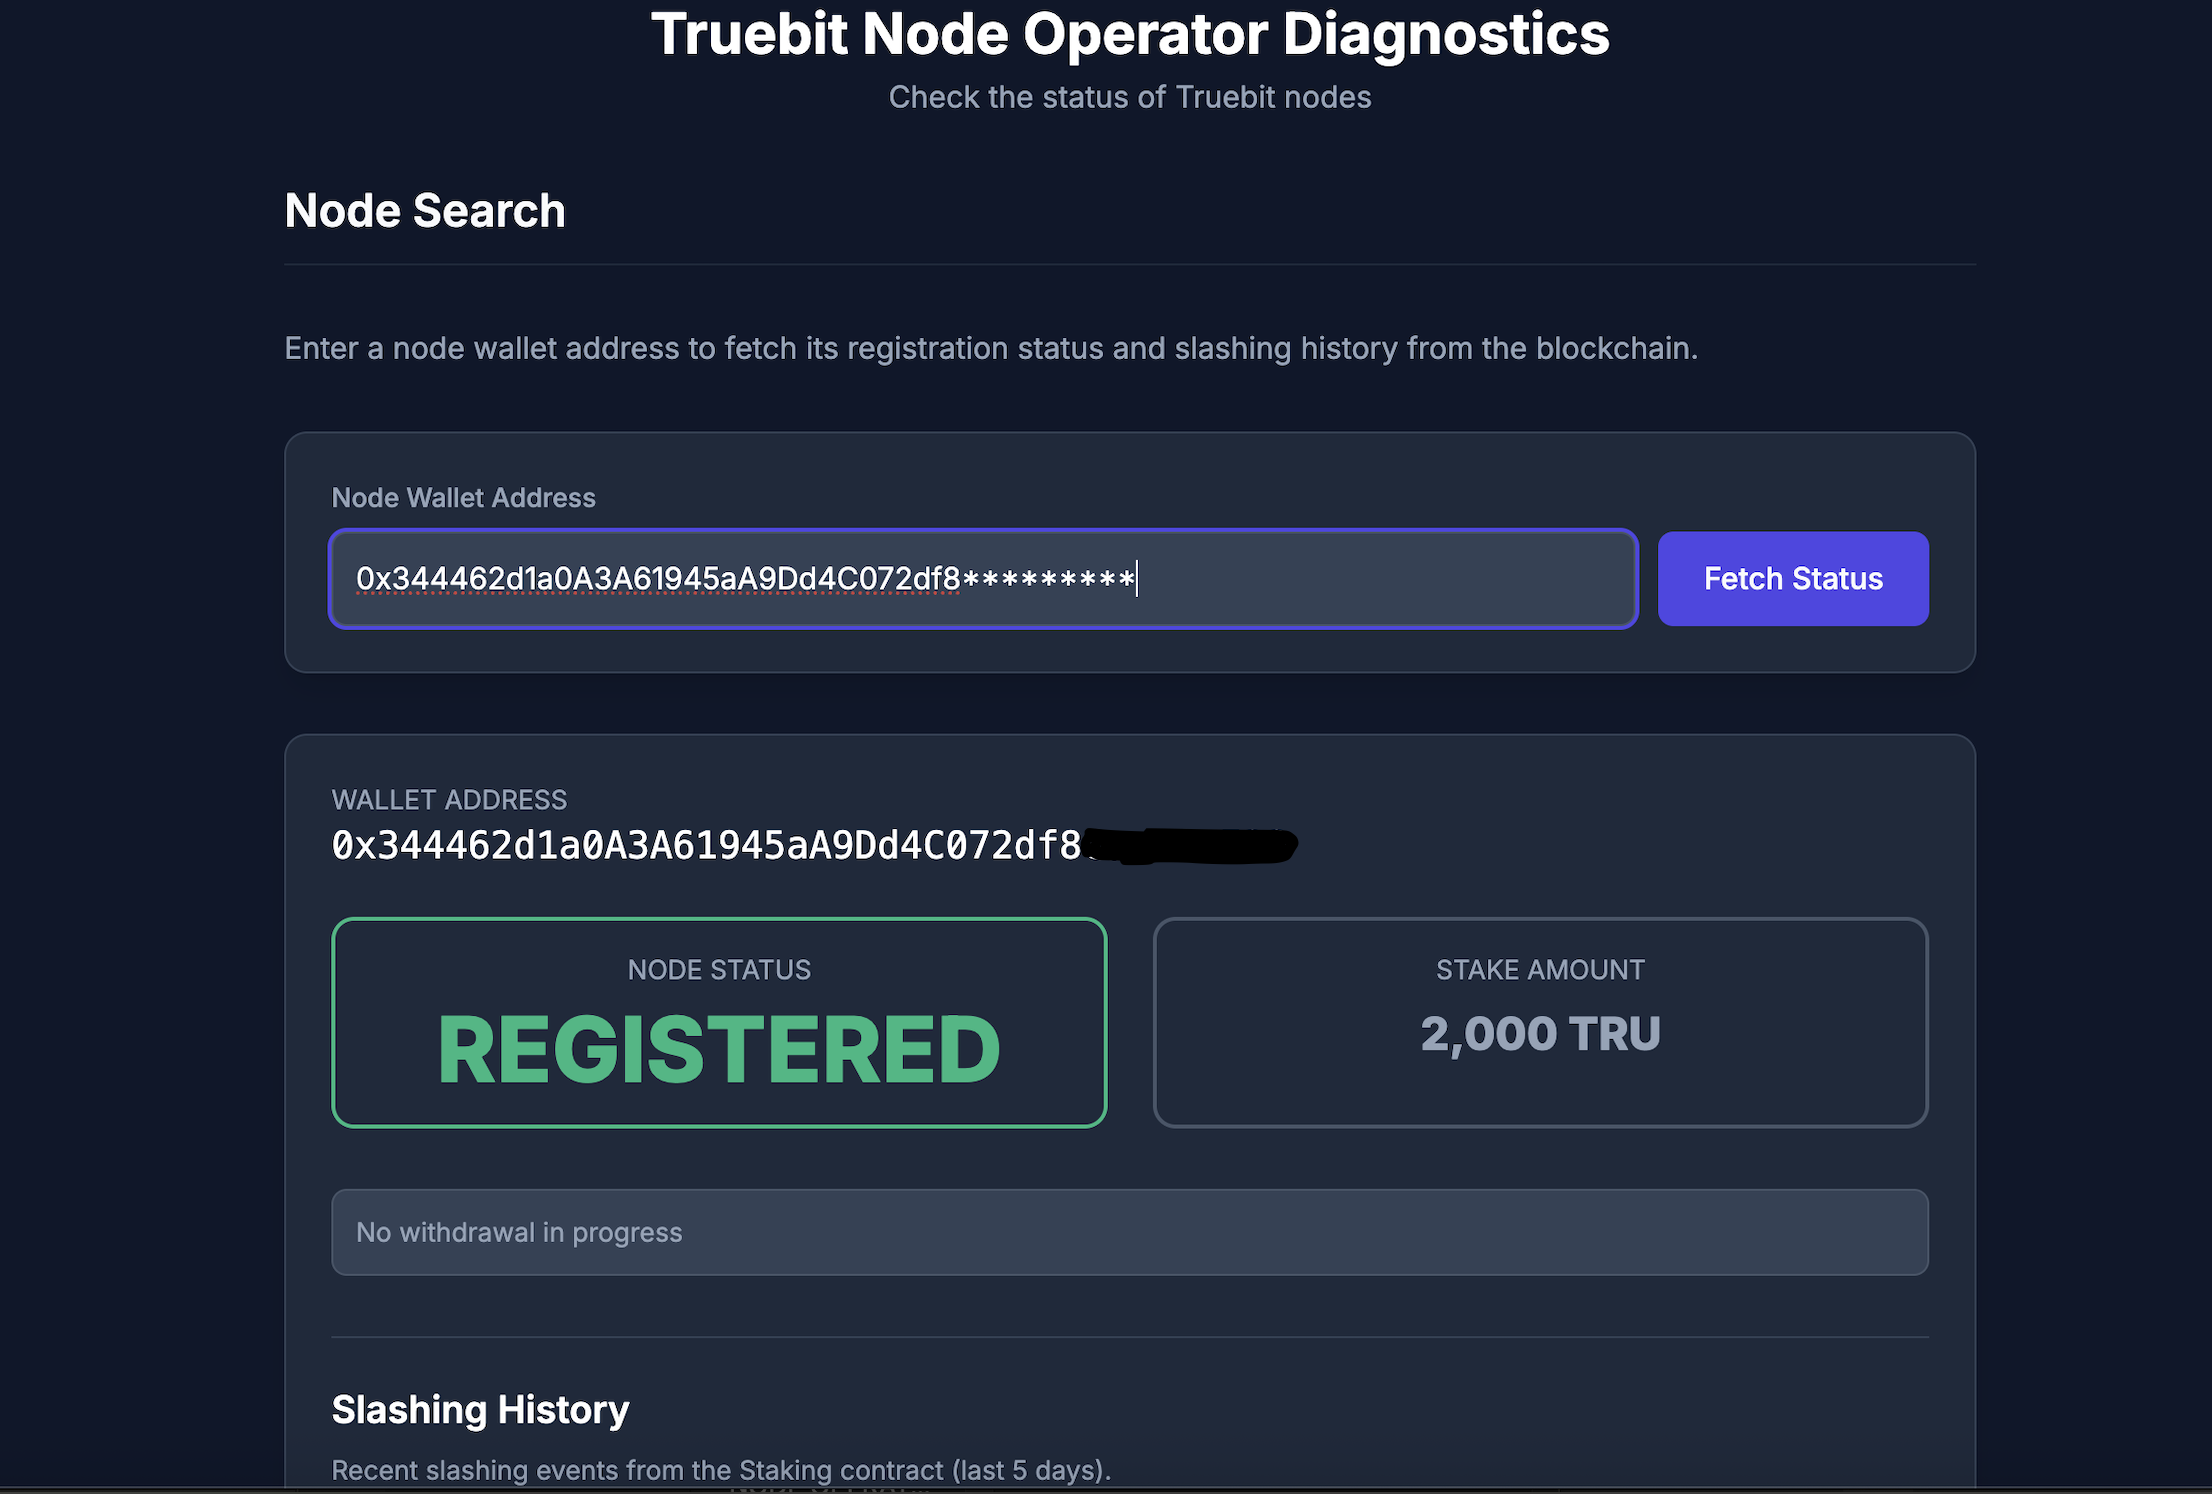Click the divider line below Node Search
The image size is (2212, 1494).
point(1129,265)
